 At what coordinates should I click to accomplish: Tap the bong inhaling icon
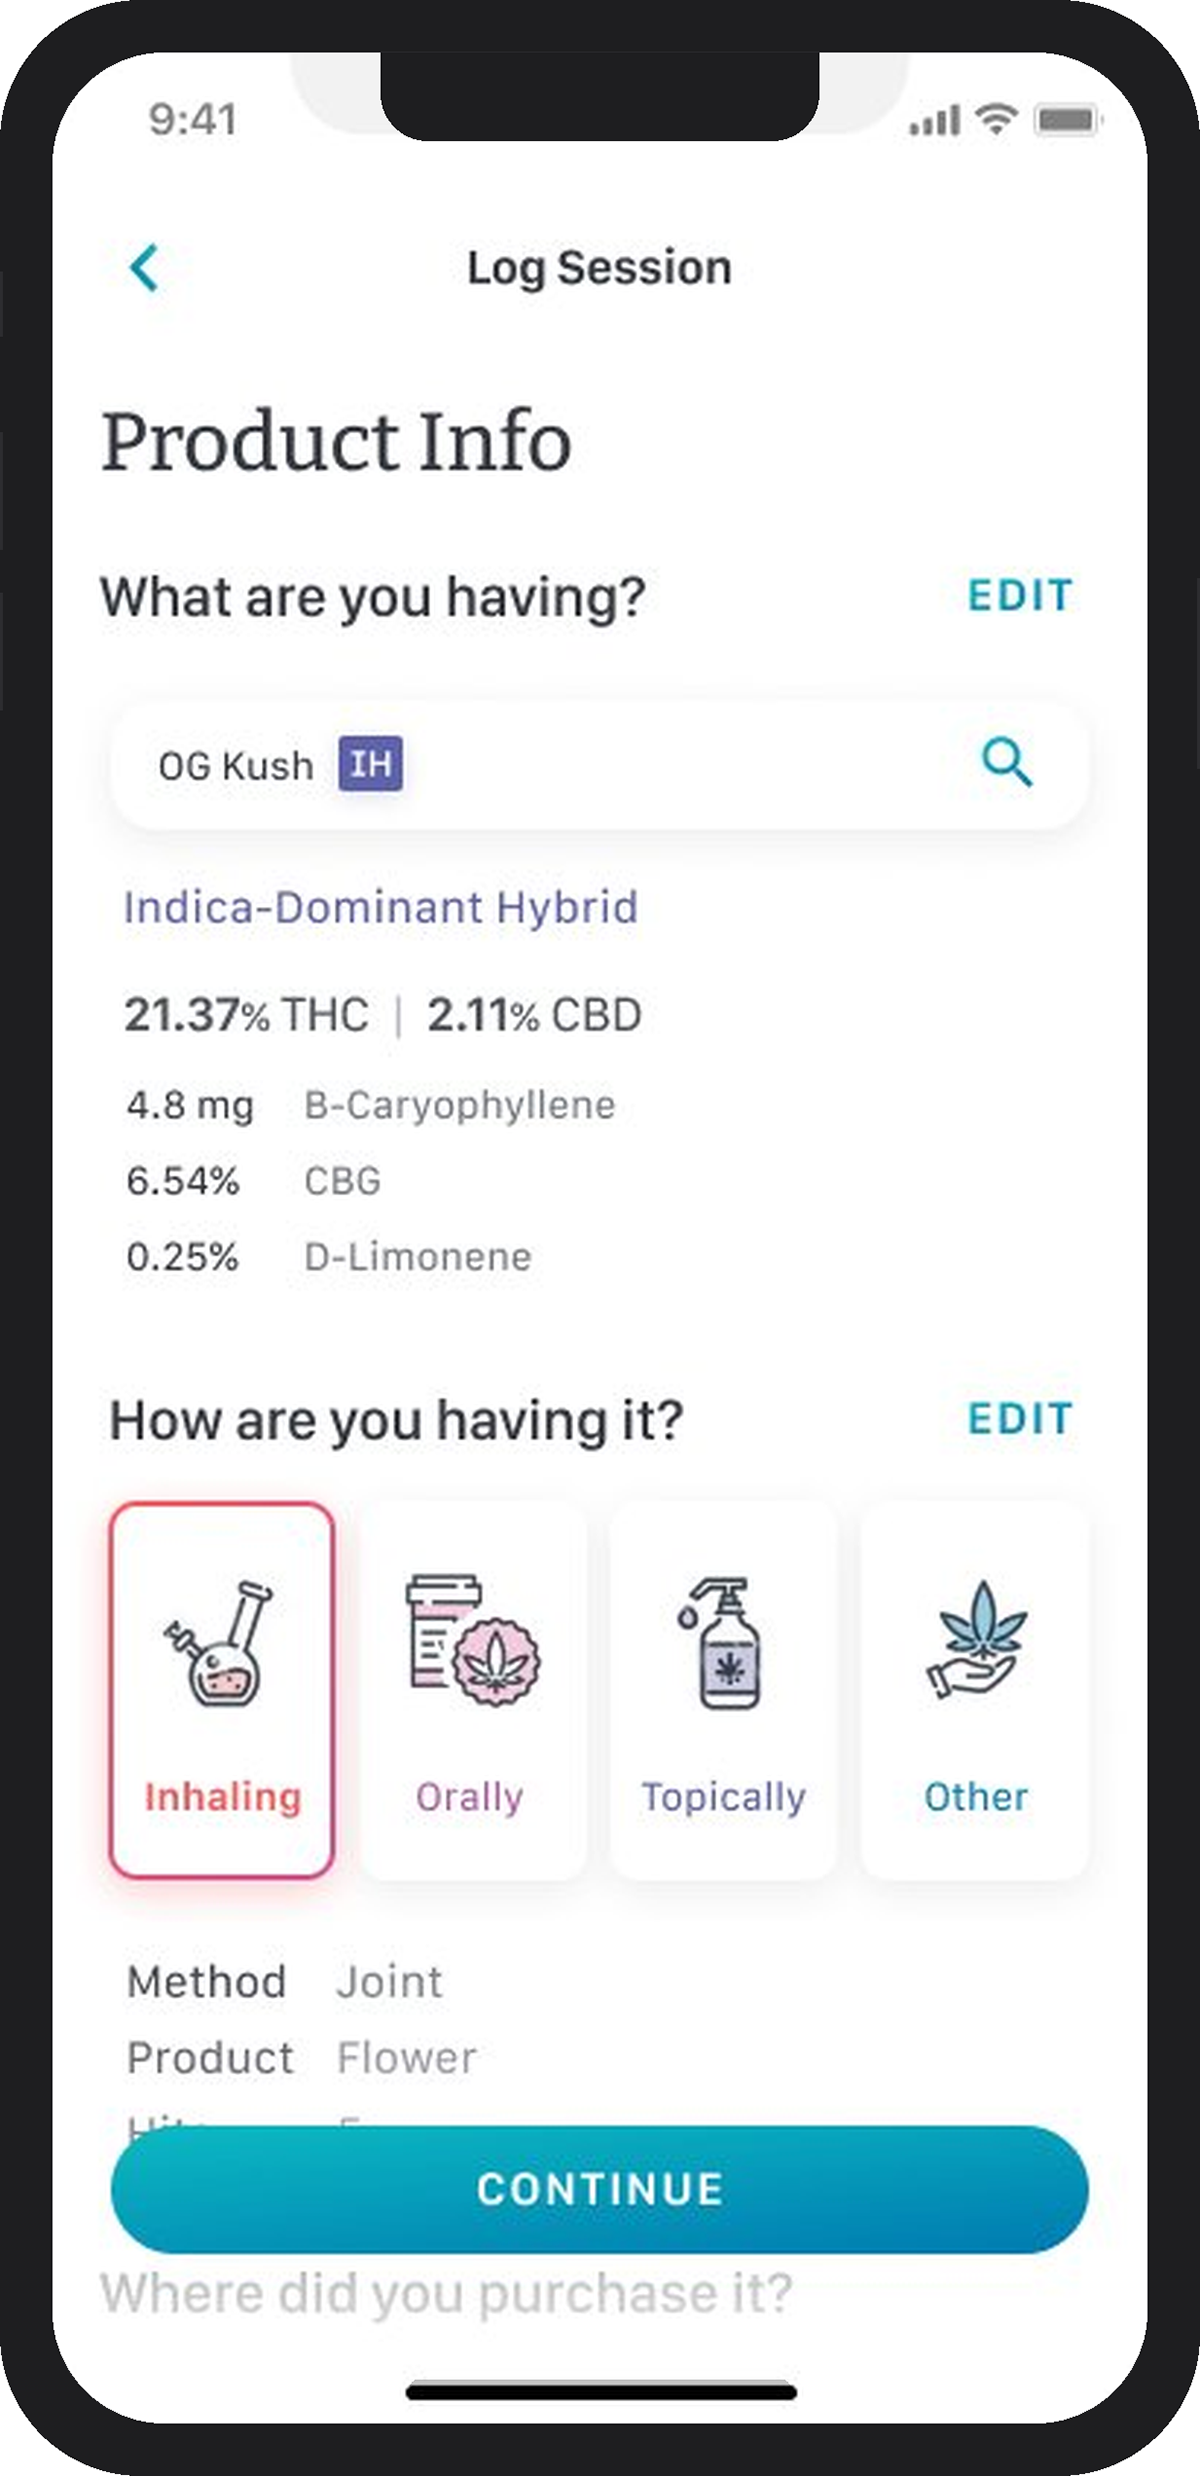(220, 1643)
